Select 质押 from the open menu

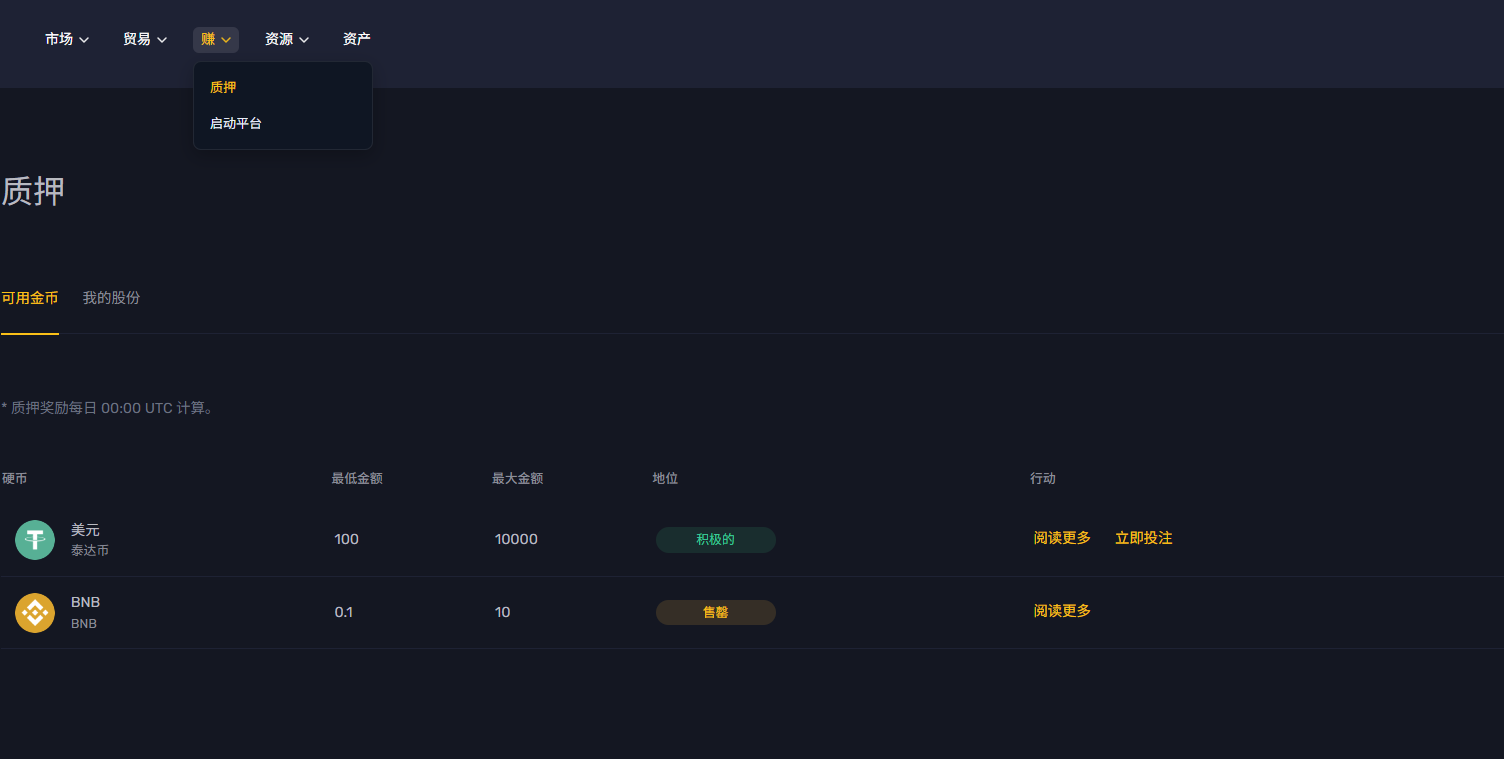pos(222,87)
